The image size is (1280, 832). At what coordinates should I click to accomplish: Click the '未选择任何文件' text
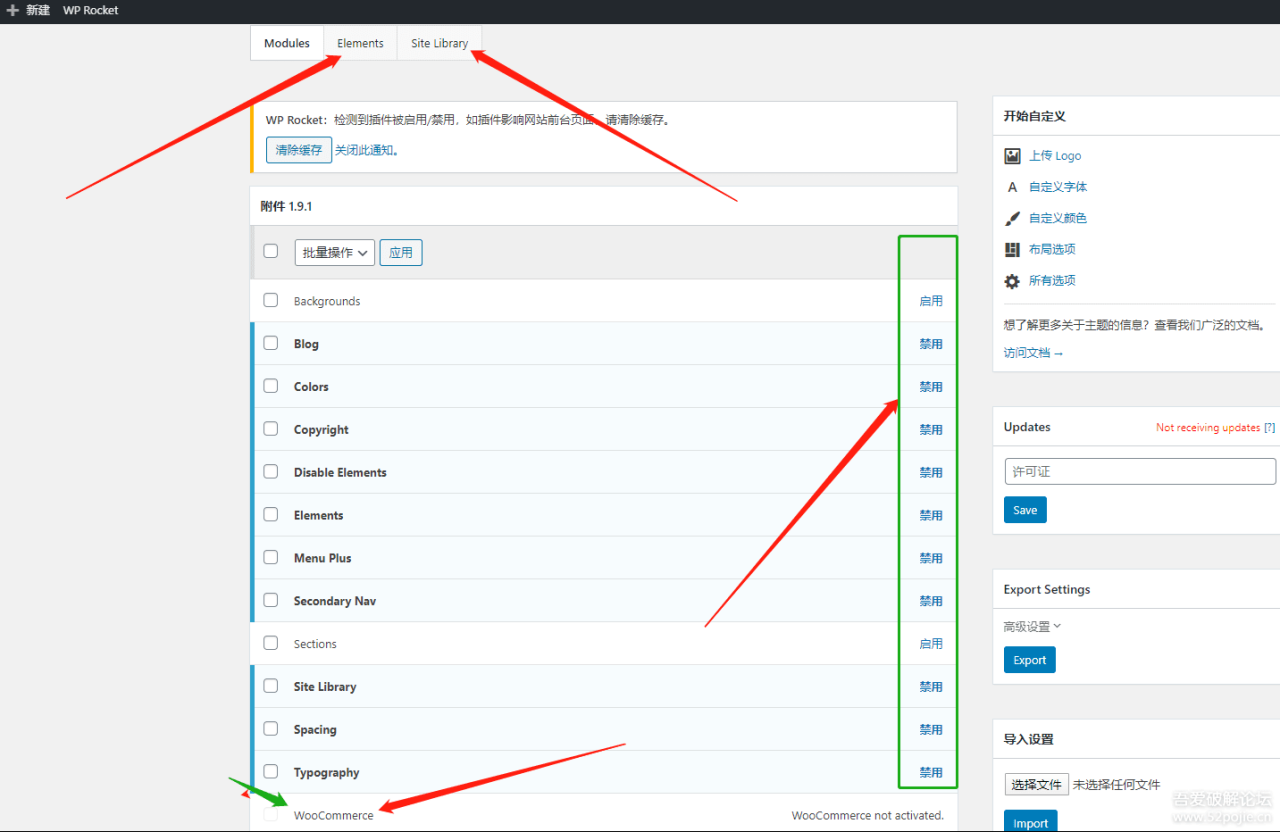(1116, 785)
